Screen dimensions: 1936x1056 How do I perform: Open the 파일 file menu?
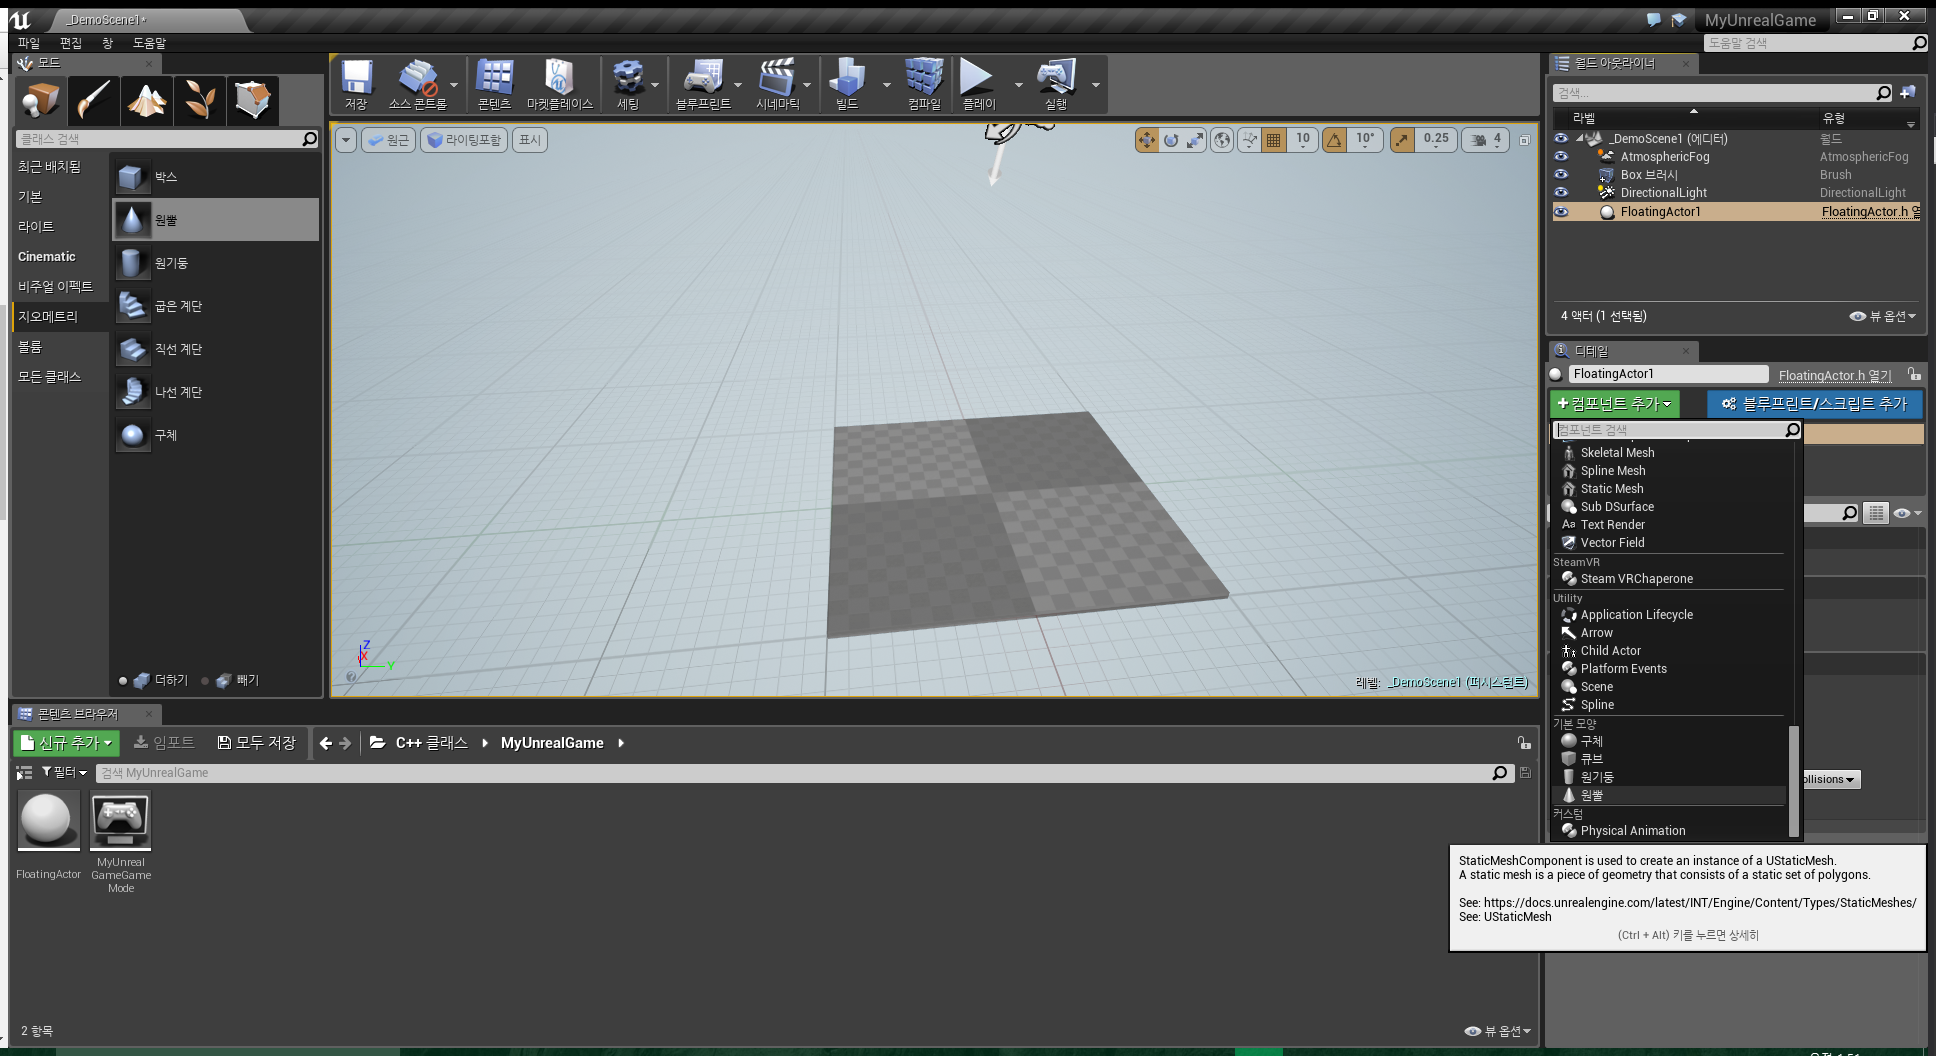tap(29, 43)
